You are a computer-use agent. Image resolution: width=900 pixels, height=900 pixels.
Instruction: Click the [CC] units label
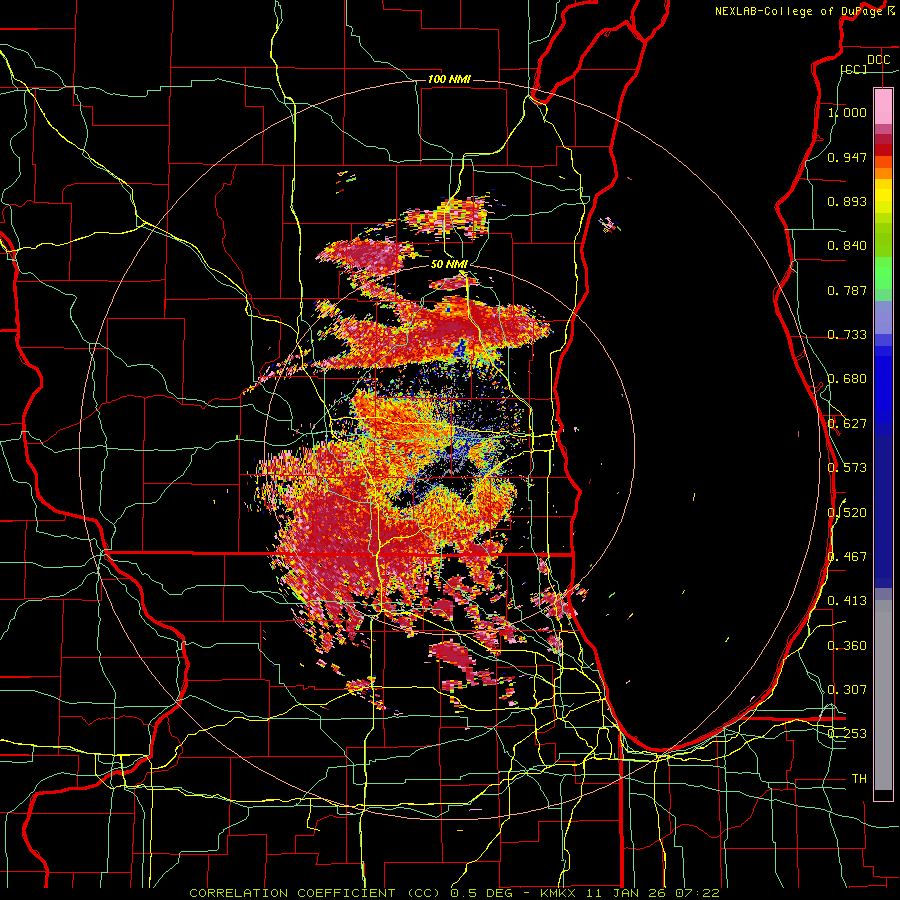(x=854, y=69)
